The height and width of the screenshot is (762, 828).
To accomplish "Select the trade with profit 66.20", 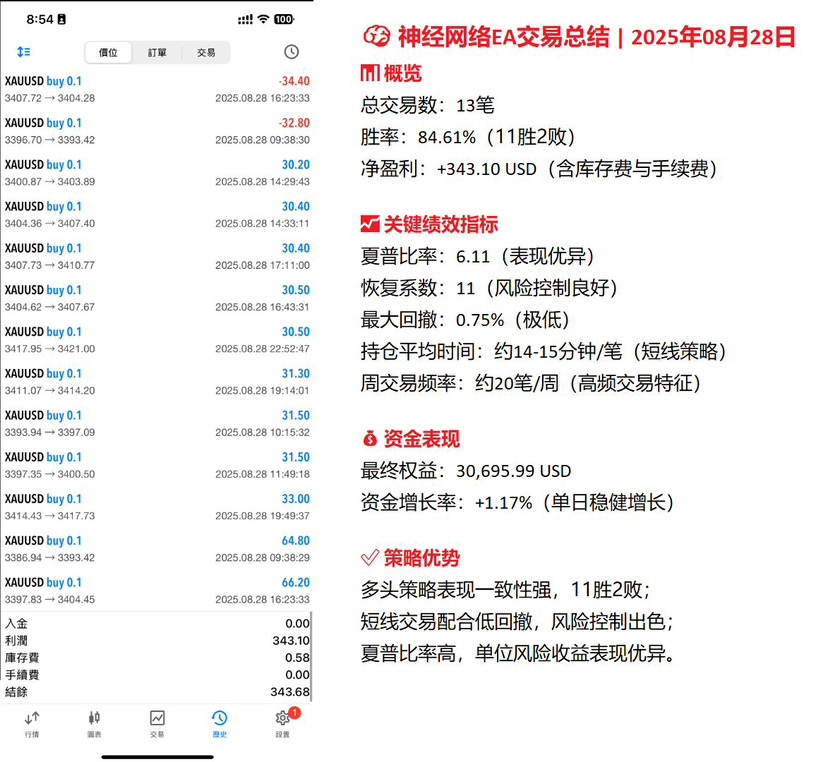I will pos(157,590).
